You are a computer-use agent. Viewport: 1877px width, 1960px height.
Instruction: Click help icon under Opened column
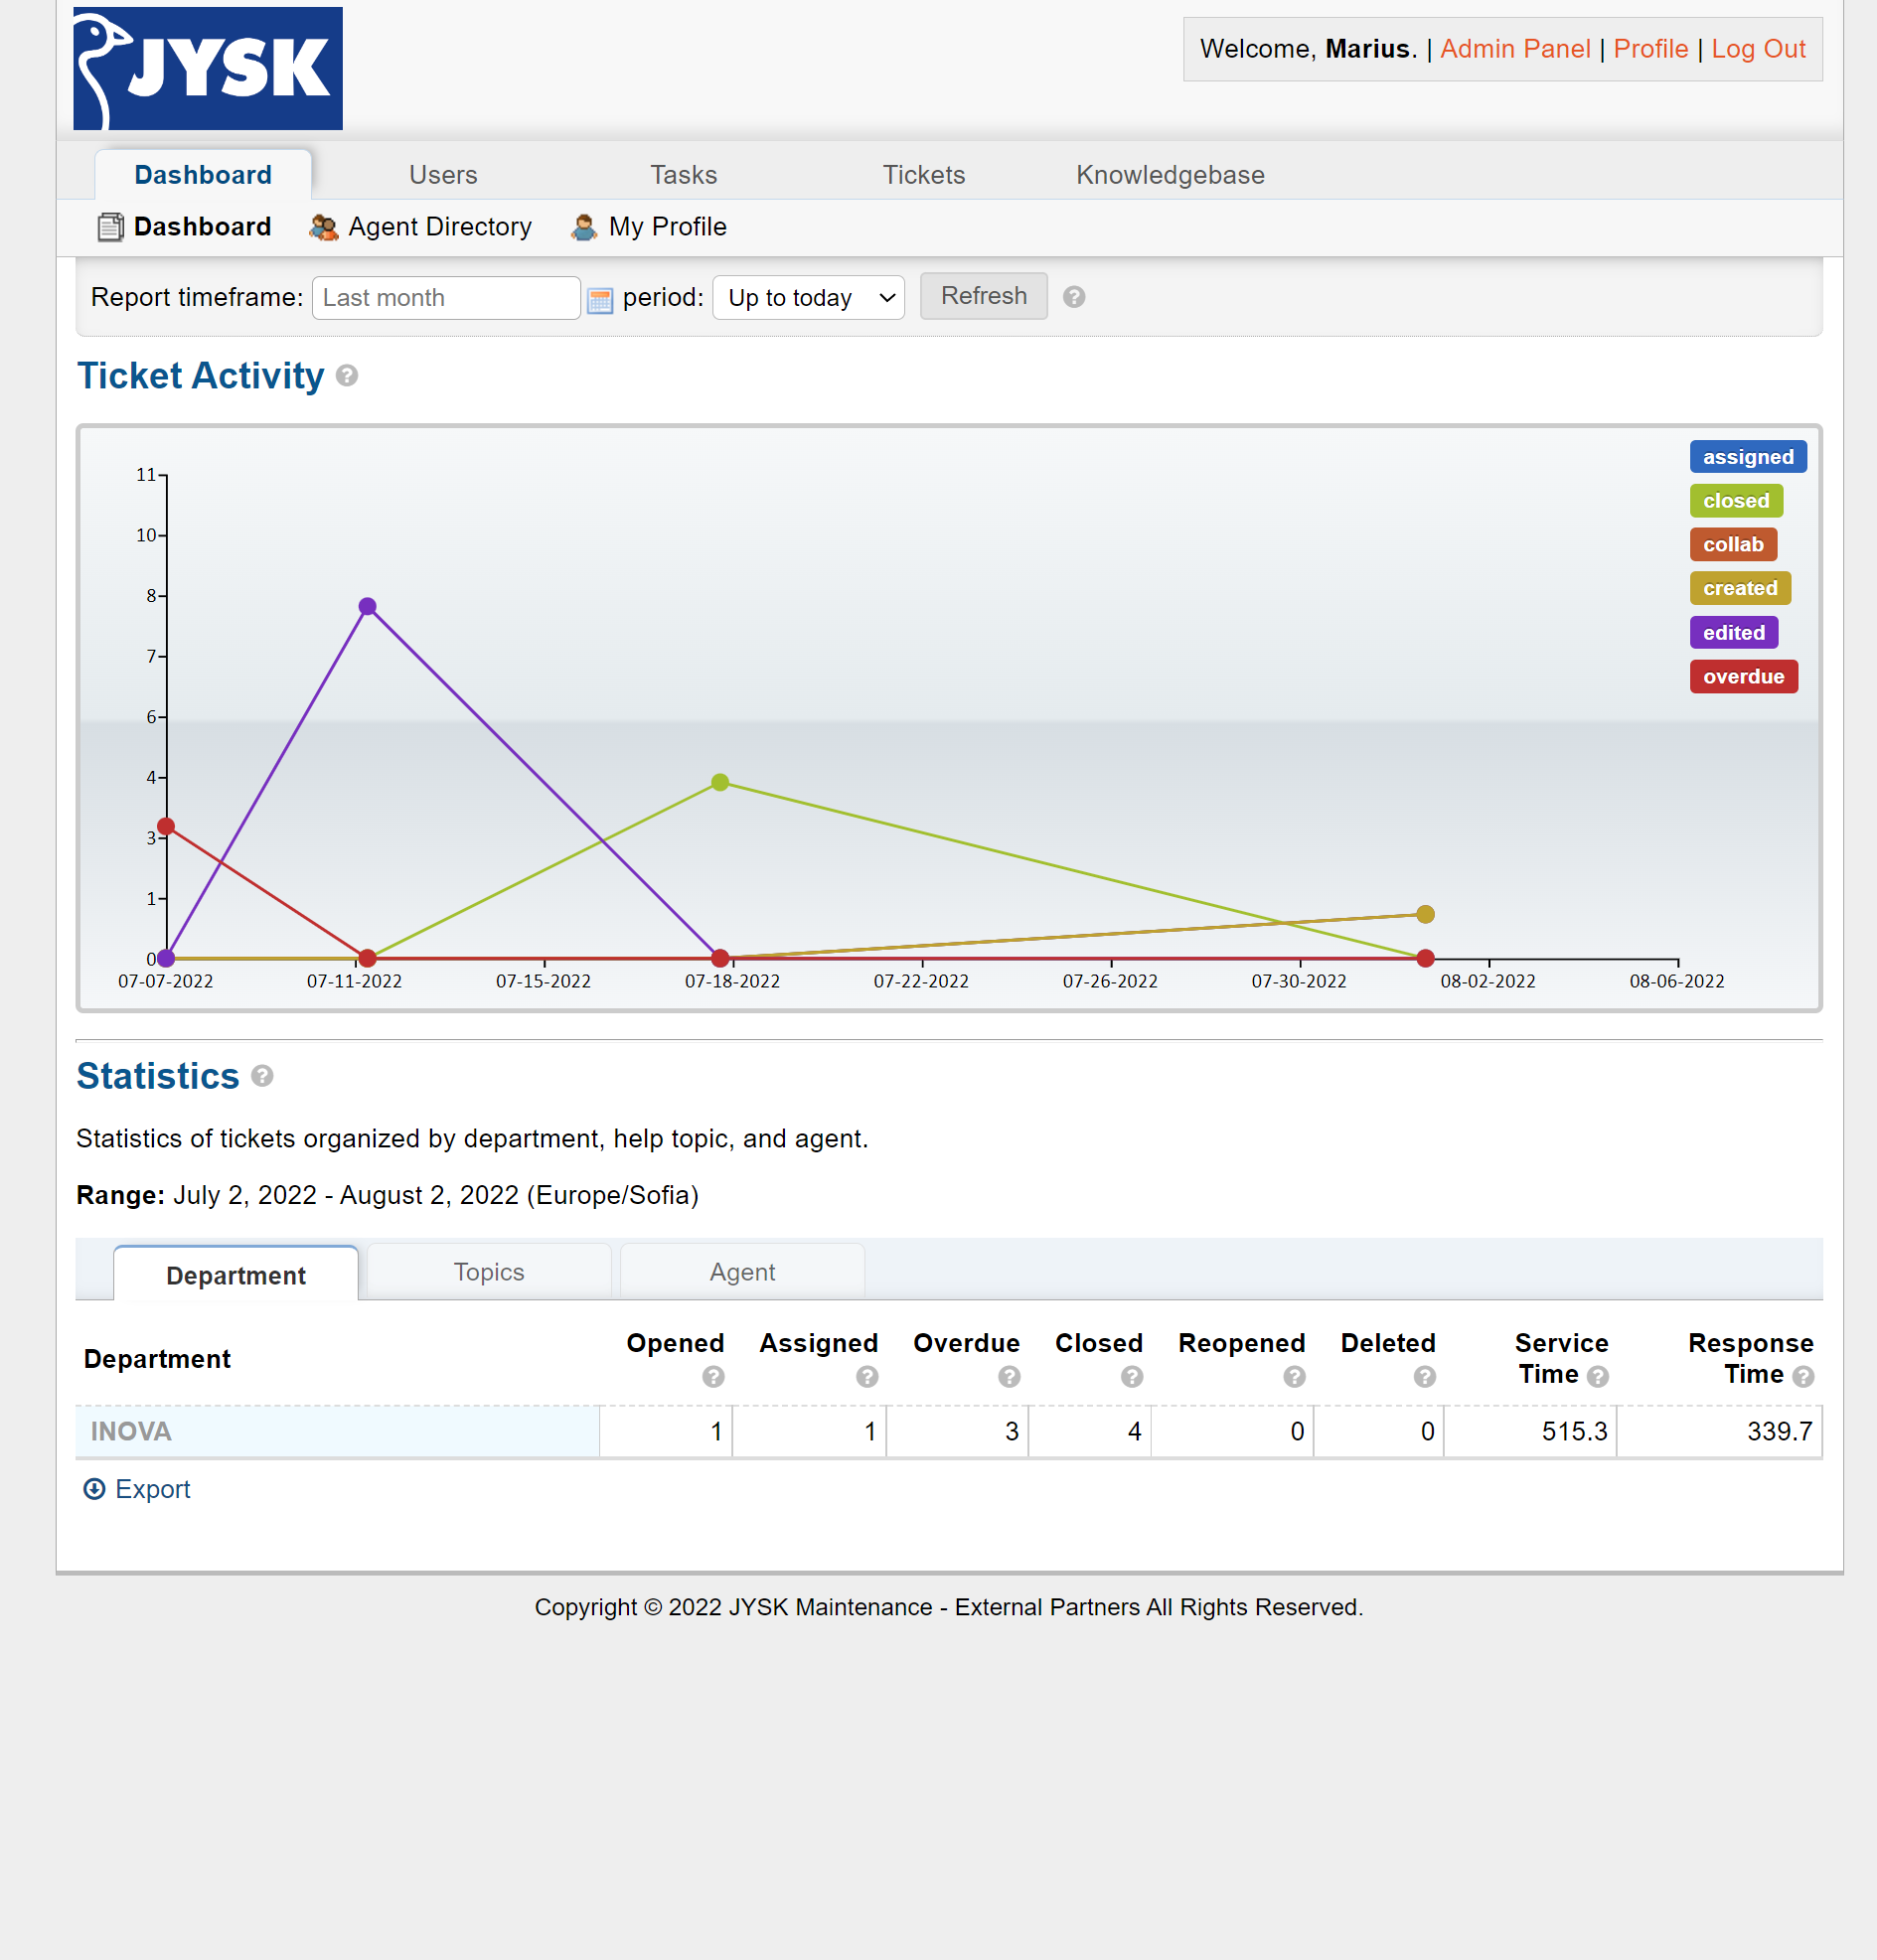pyautogui.click(x=712, y=1377)
